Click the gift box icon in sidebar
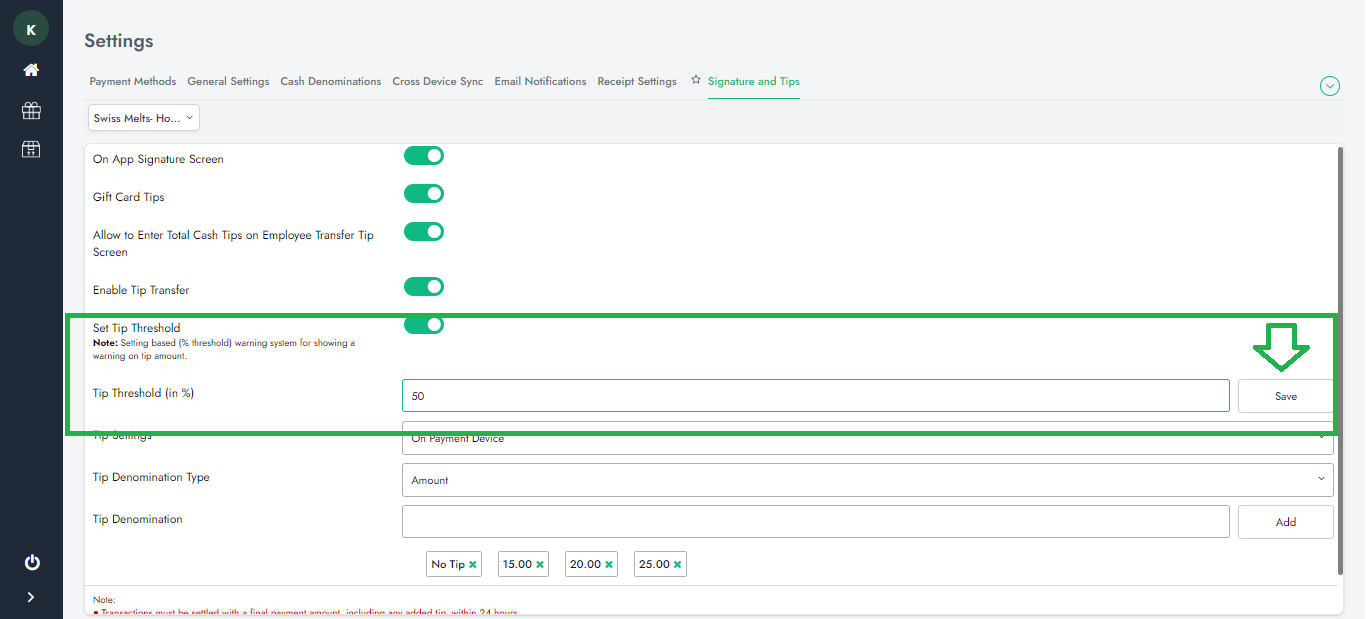Viewport: 1369px width, 619px height. point(31,110)
